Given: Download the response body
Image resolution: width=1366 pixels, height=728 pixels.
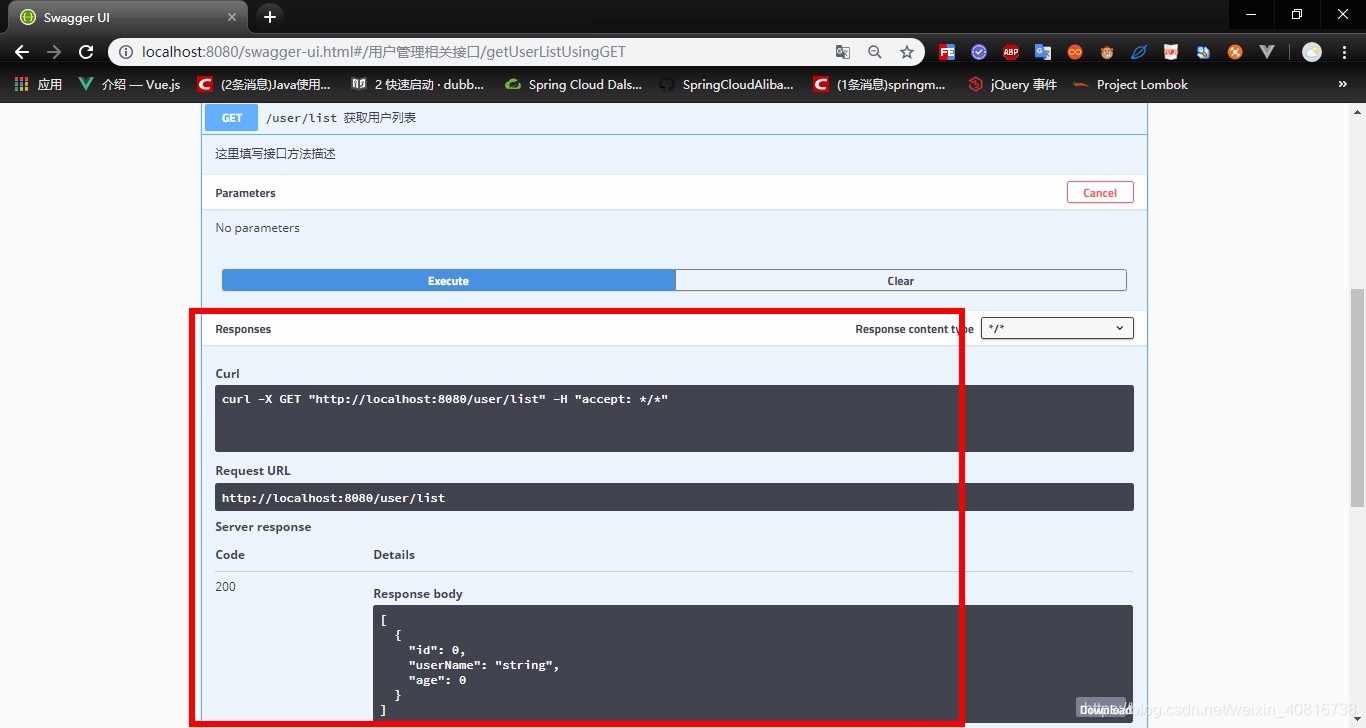Looking at the screenshot, I should tap(1102, 709).
